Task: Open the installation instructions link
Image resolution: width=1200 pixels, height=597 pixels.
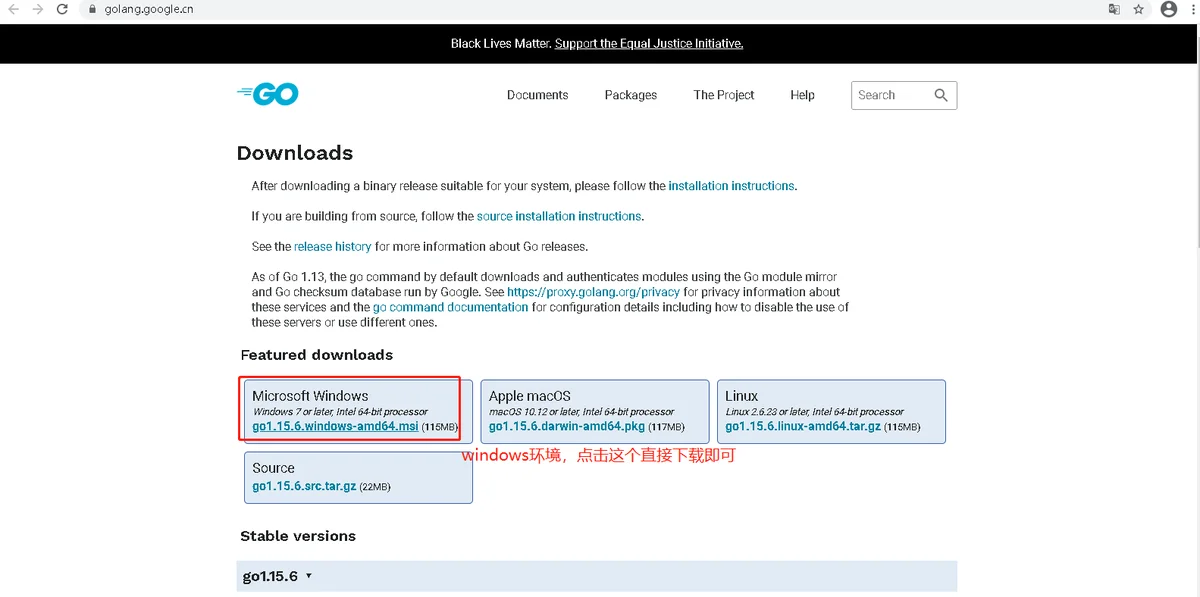Action: point(731,186)
